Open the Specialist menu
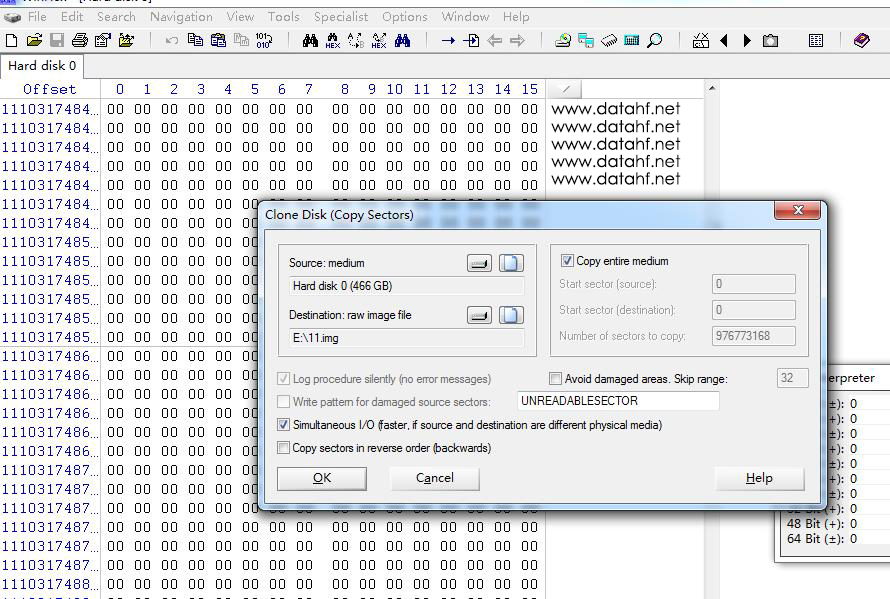This screenshot has height=599, width=890. pyautogui.click(x=342, y=17)
